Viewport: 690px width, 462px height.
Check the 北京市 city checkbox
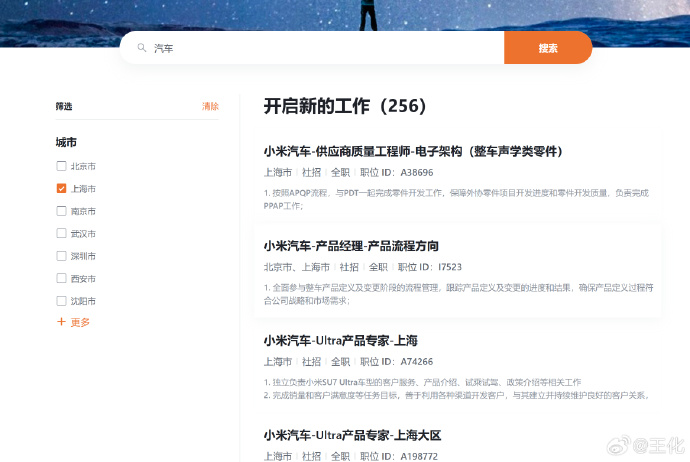[x=62, y=166]
